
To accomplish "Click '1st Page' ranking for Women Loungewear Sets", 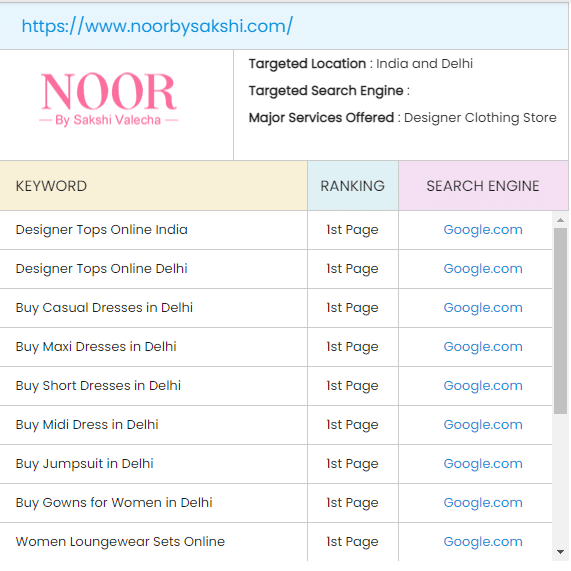I will click(x=353, y=542).
